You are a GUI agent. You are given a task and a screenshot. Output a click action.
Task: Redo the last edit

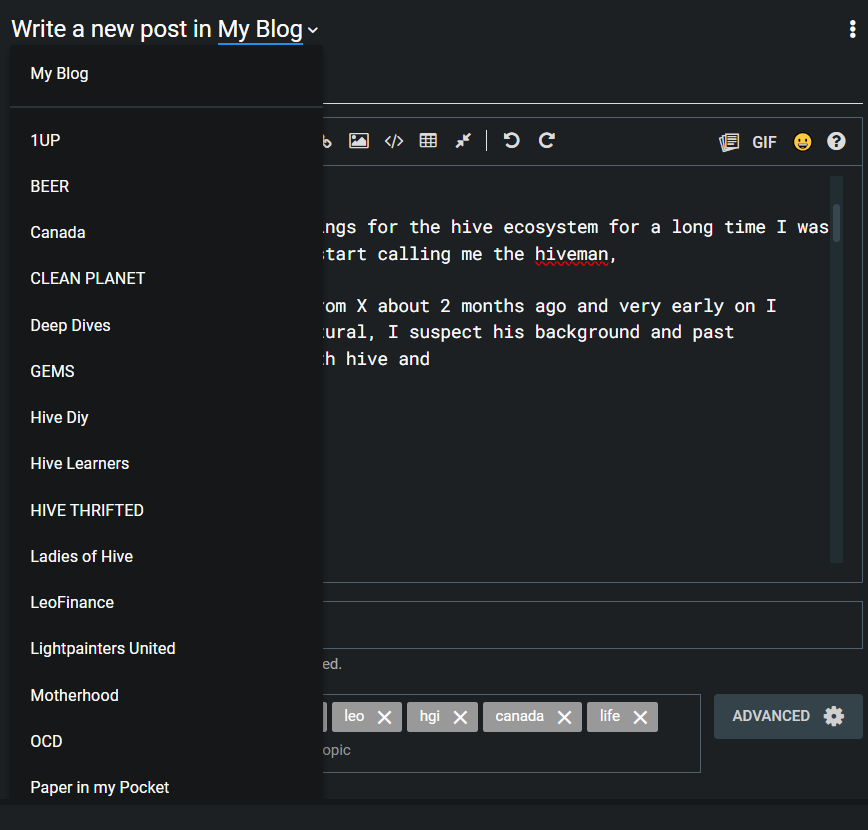pyautogui.click(x=546, y=141)
